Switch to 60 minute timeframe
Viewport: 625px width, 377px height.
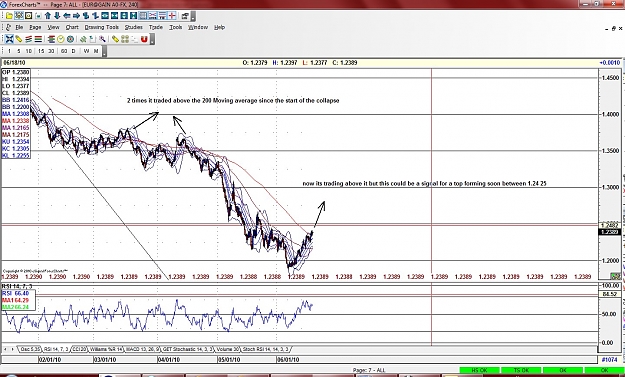click(x=64, y=51)
